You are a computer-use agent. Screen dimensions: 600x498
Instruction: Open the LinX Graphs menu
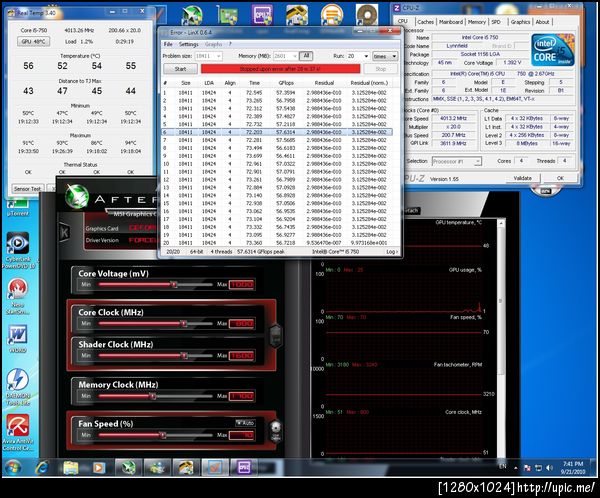pyautogui.click(x=214, y=44)
